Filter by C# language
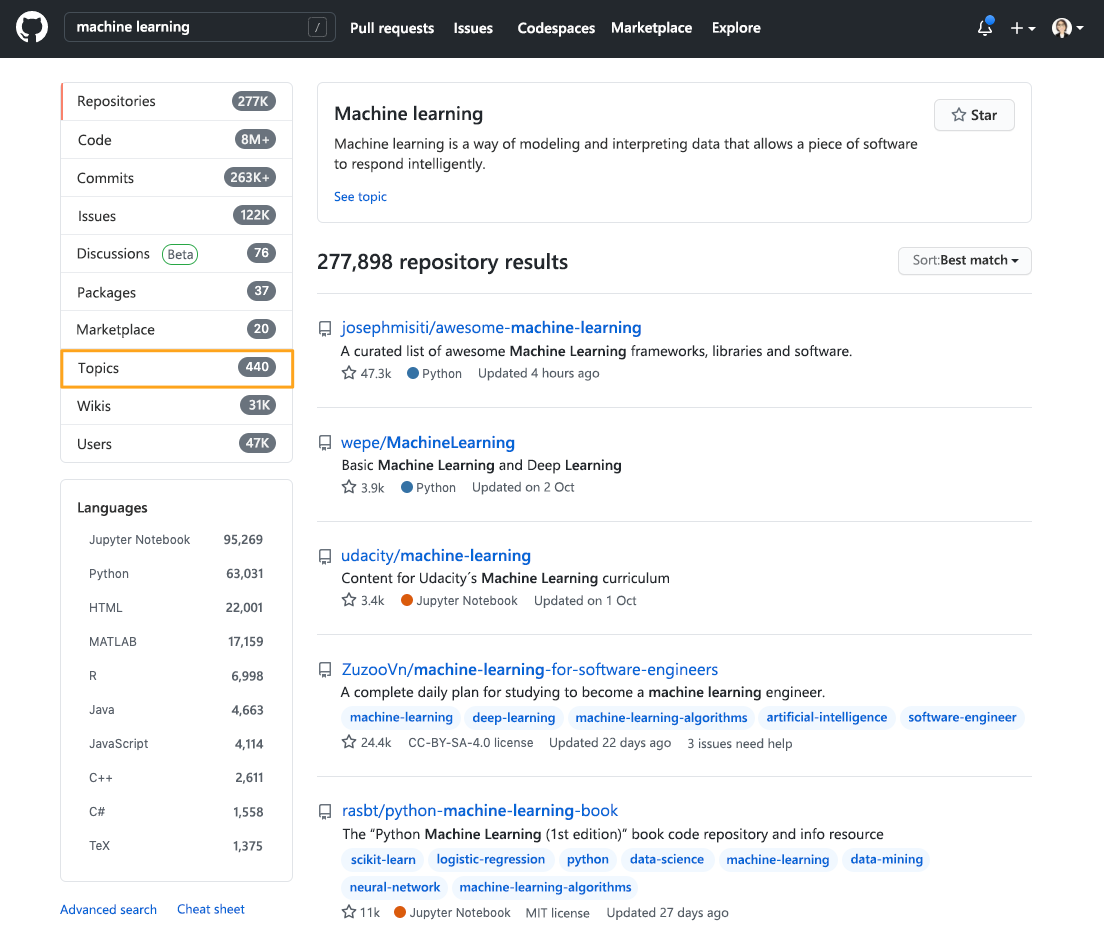The height and width of the screenshot is (944, 1104). coord(175,812)
